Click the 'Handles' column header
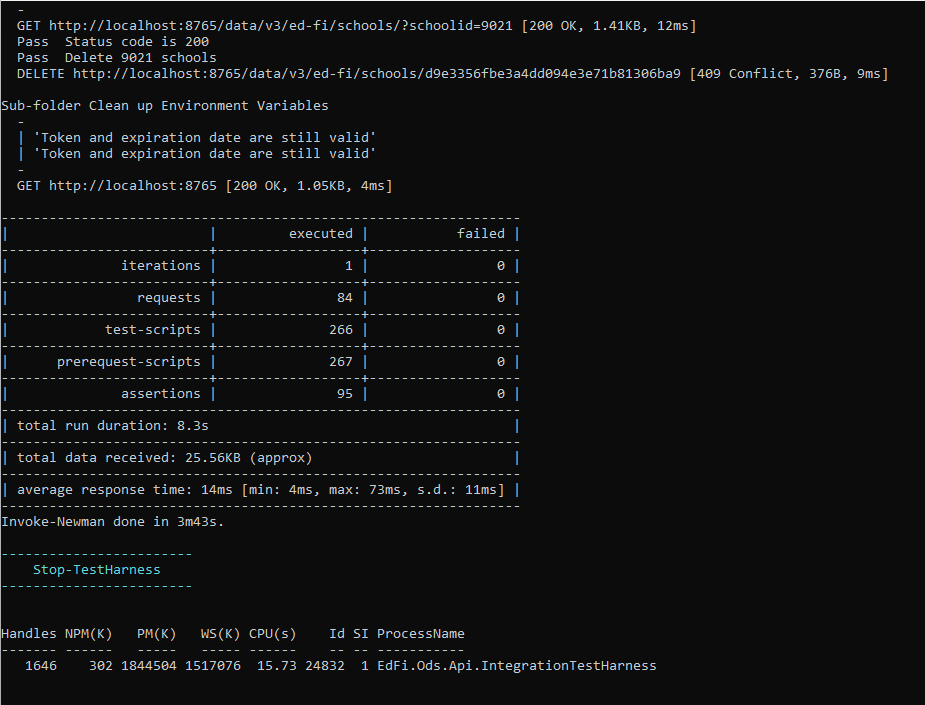Image resolution: width=925 pixels, height=705 pixels. click(x=29, y=634)
